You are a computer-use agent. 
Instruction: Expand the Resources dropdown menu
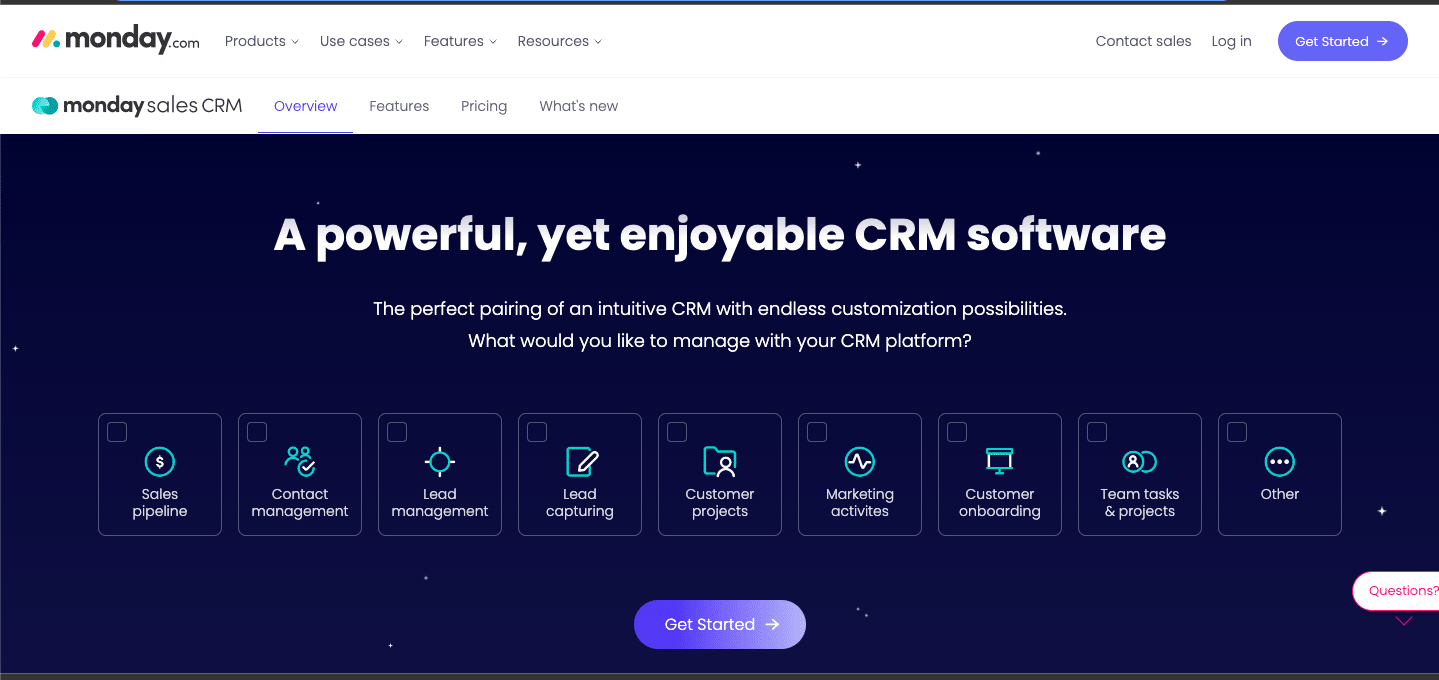pyautogui.click(x=559, y=41)
